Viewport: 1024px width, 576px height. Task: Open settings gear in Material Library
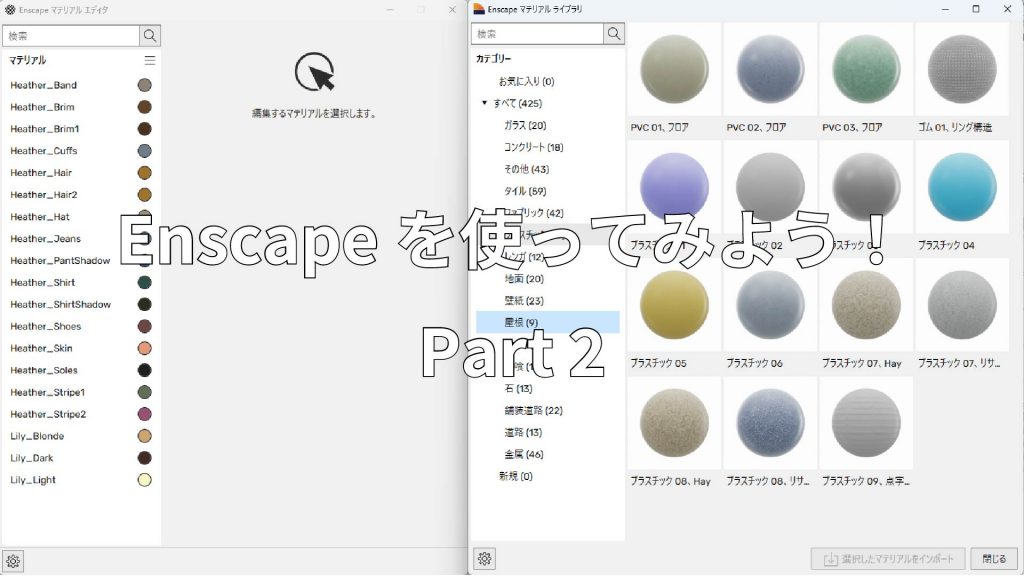pos(484,559)
